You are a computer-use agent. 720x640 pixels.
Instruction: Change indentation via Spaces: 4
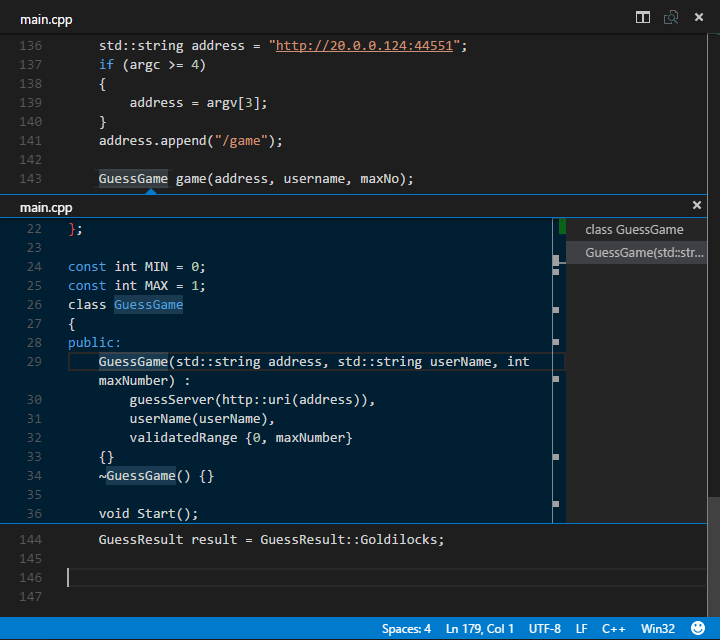(406, 629)
